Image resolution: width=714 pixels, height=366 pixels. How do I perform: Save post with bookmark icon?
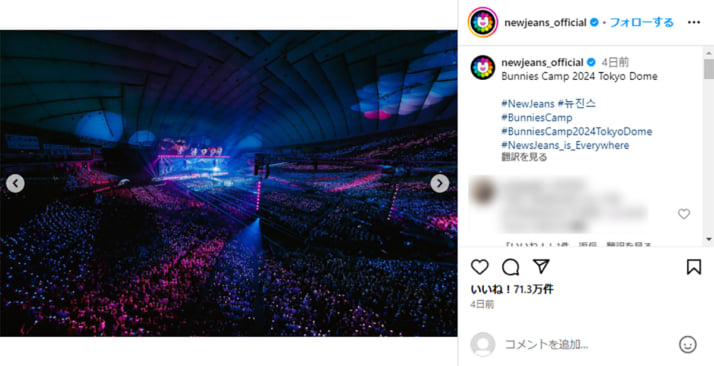694,267
